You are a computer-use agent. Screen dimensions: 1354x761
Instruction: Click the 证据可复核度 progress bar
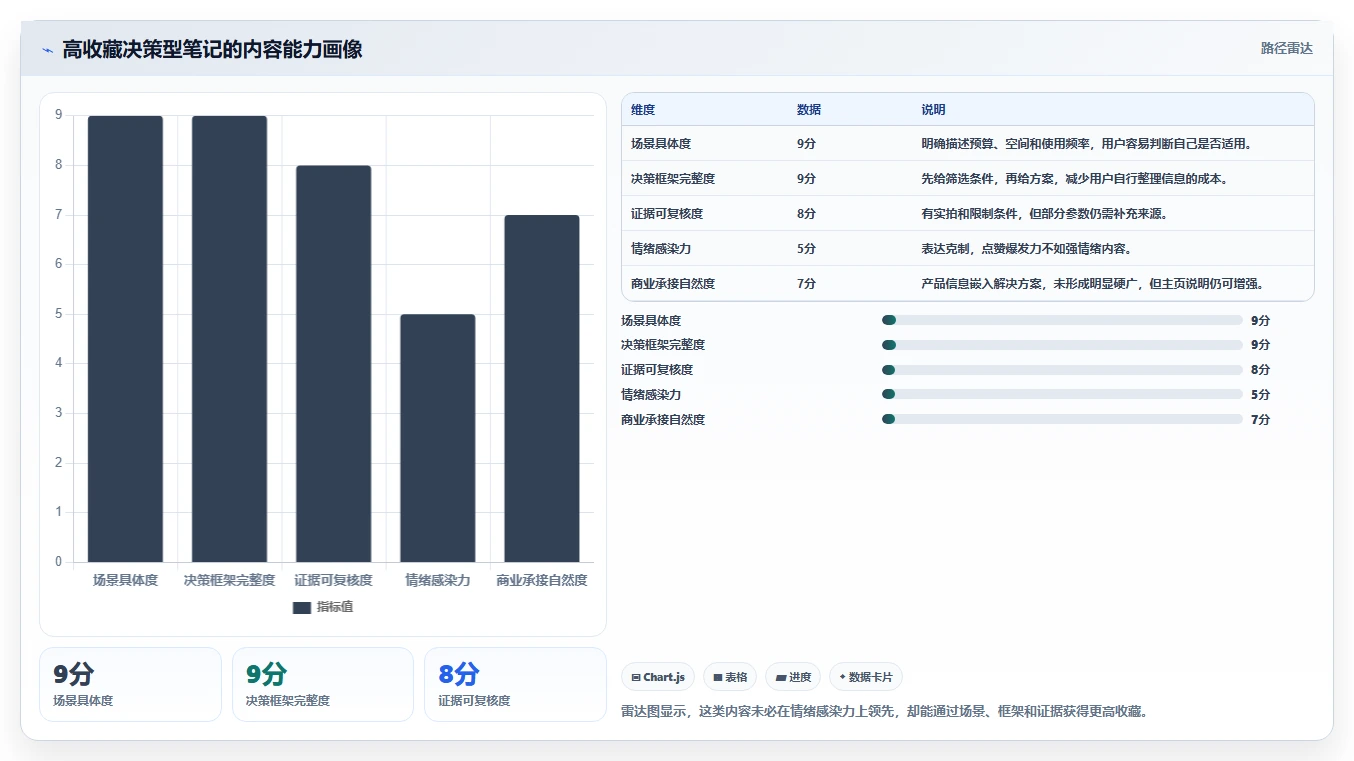coord(1062,370)
